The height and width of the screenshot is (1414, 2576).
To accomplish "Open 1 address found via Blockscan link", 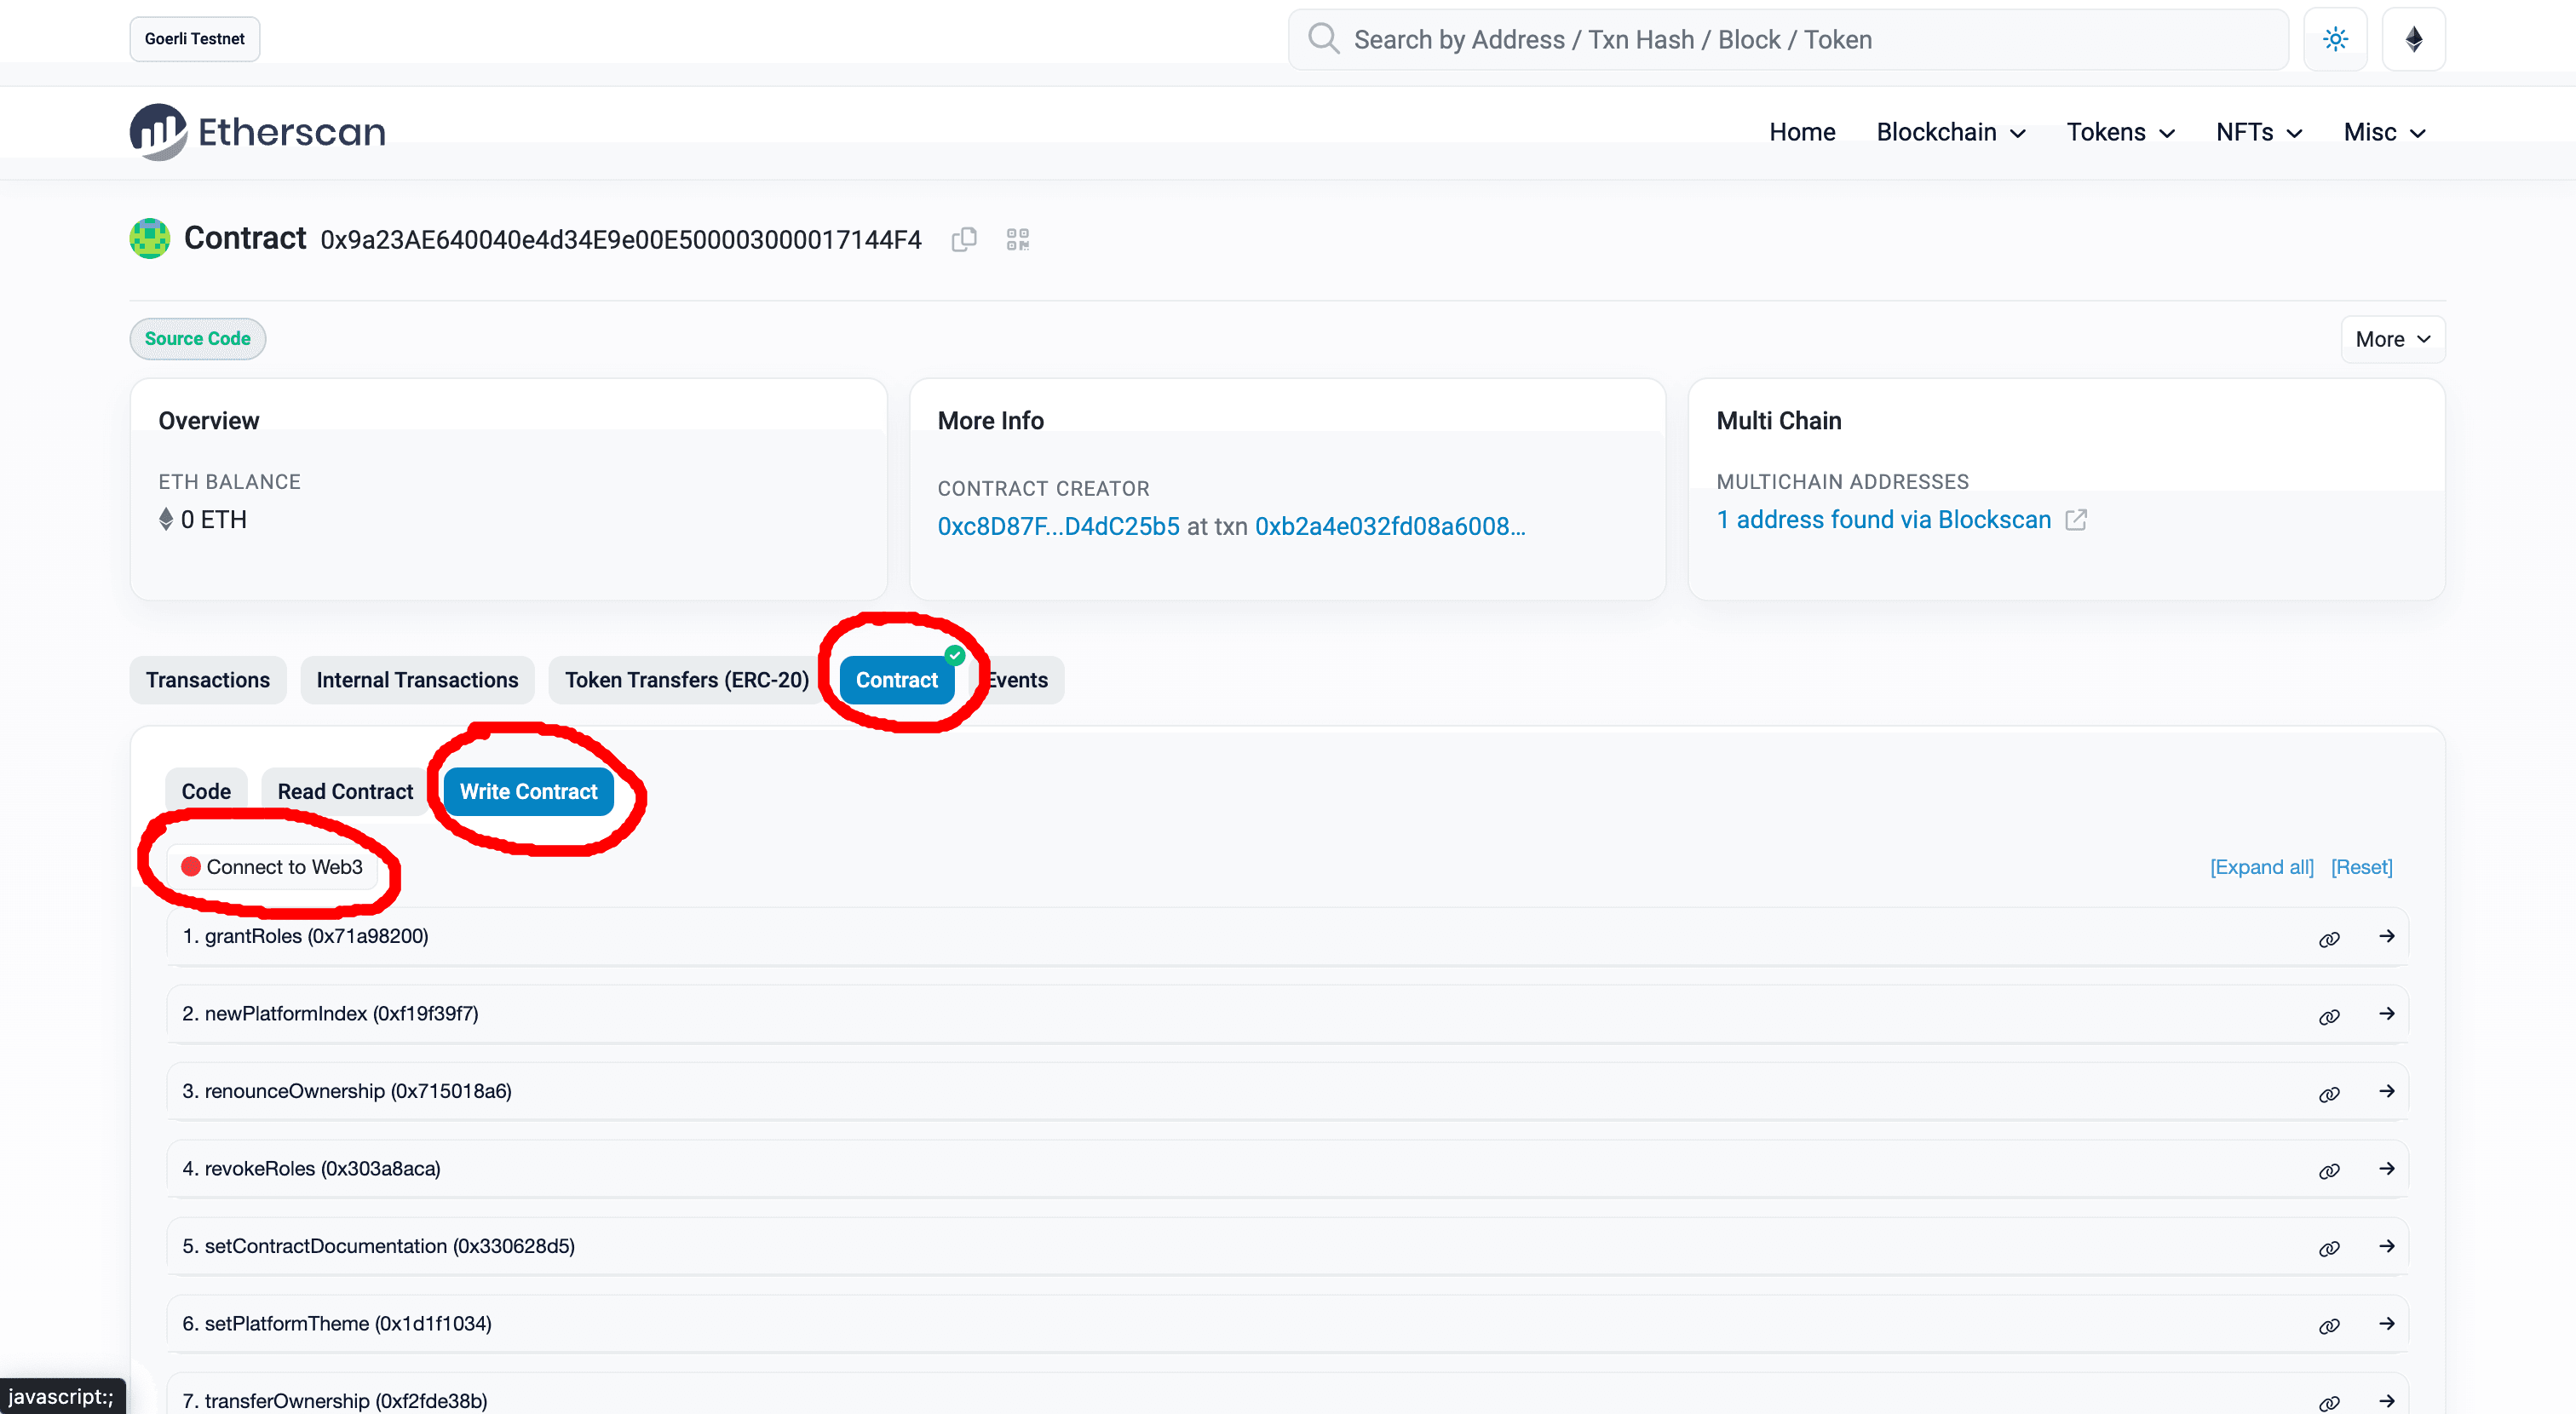I will [1883, 520].
